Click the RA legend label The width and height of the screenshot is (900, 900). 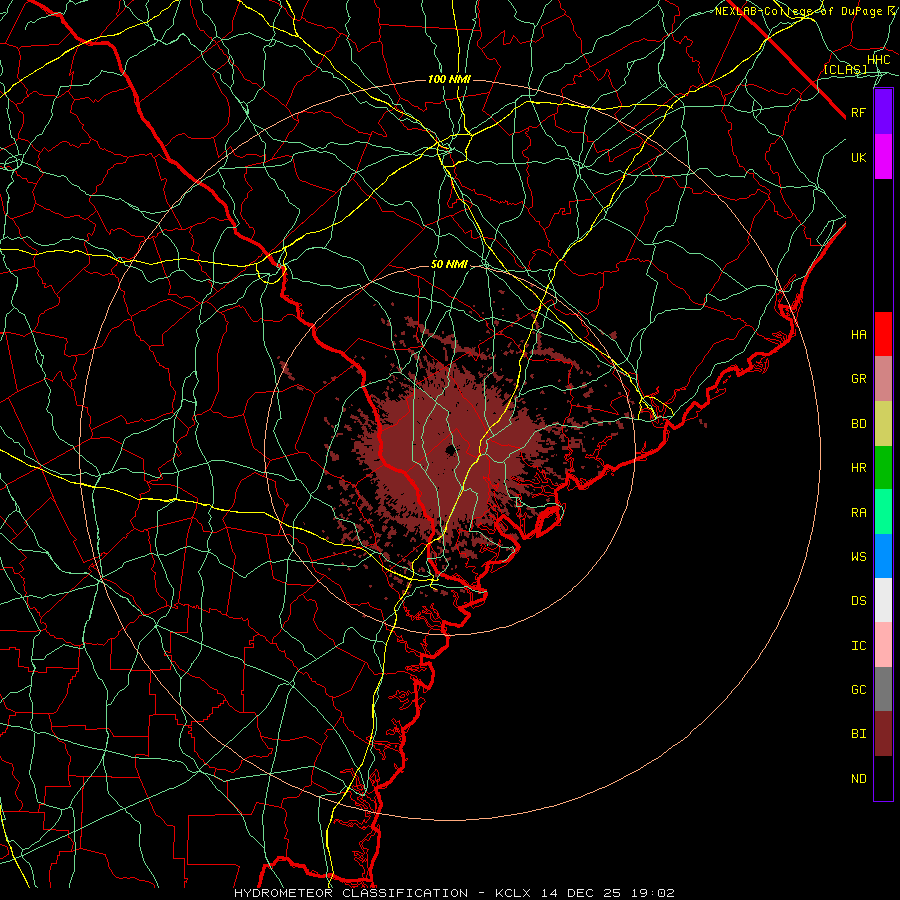pos(859,513)
